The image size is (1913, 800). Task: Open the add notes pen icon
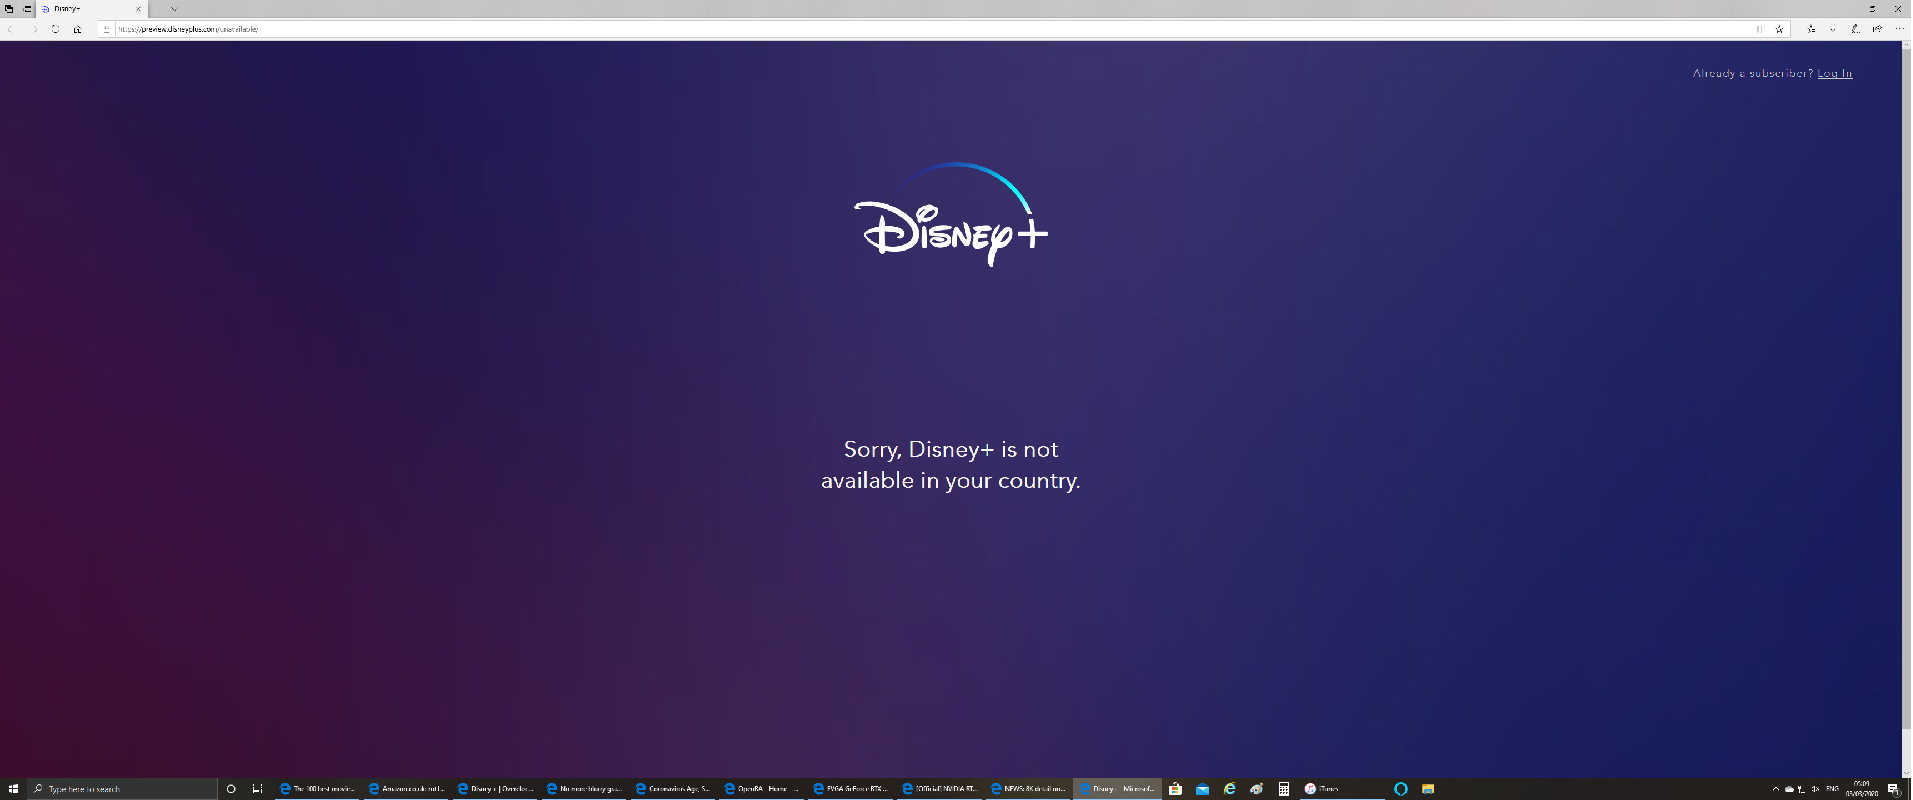pyautogui.click(x=1855, y=29)
